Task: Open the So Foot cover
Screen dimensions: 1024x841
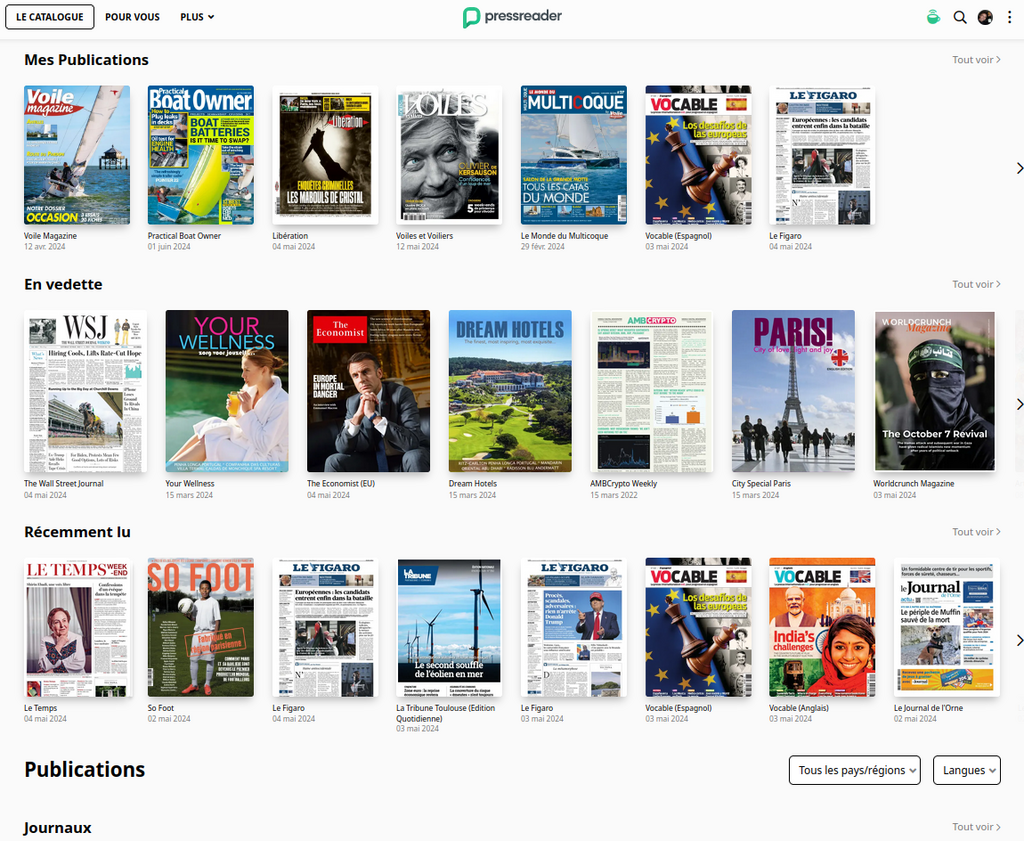Action: [x=200, y=627]
